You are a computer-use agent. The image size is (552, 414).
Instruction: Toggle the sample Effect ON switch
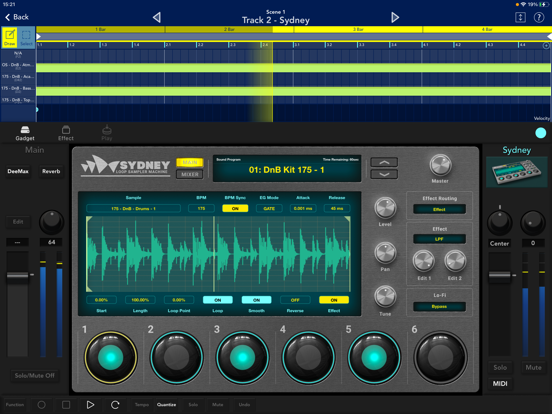point(334,300)
